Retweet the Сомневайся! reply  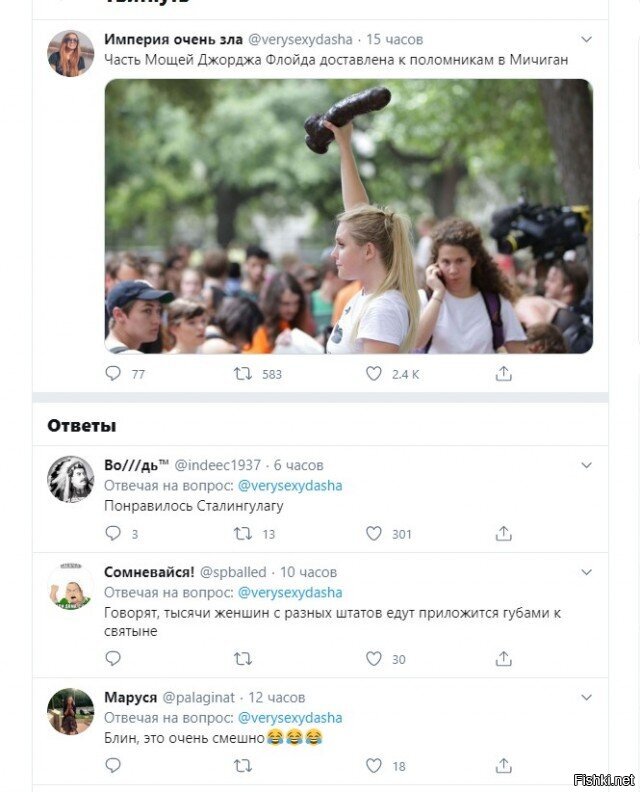click(x=243, y=659)
